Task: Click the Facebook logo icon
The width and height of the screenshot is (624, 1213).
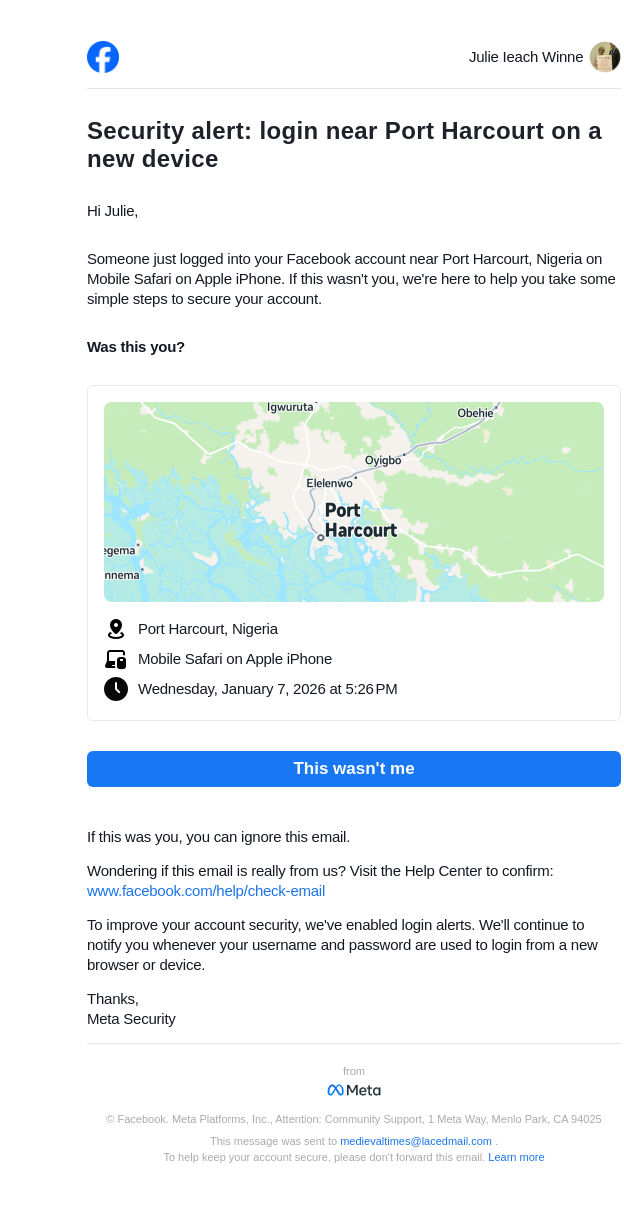Action: click(103, 57)
